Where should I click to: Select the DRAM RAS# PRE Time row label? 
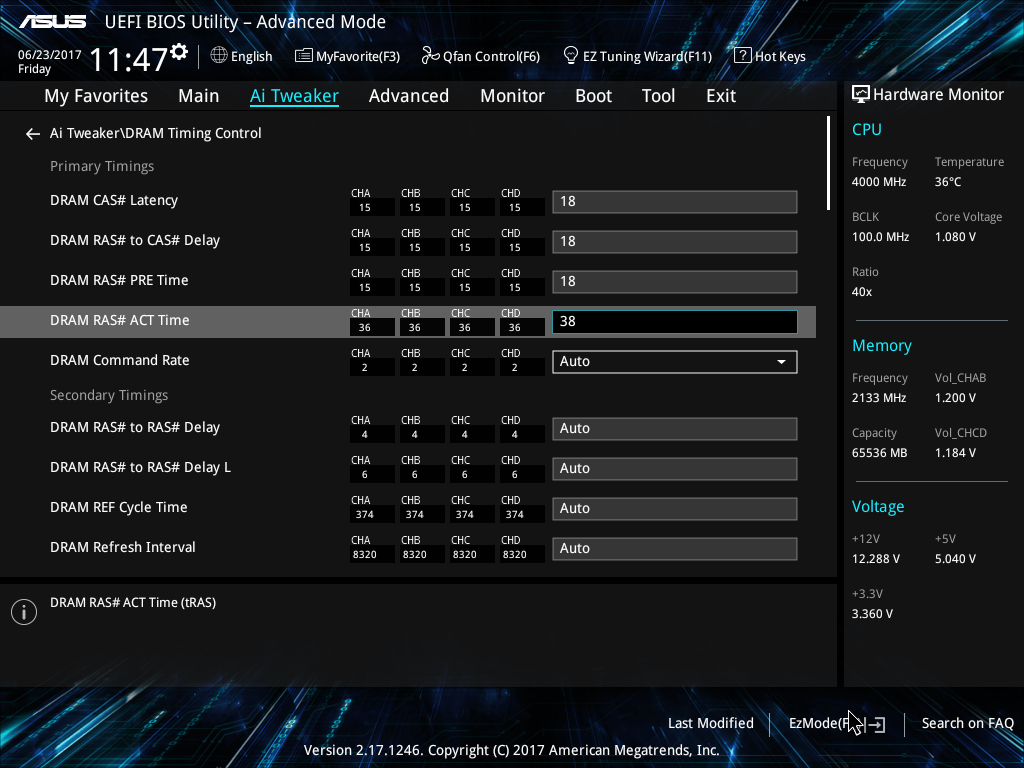tap(119, 280)
